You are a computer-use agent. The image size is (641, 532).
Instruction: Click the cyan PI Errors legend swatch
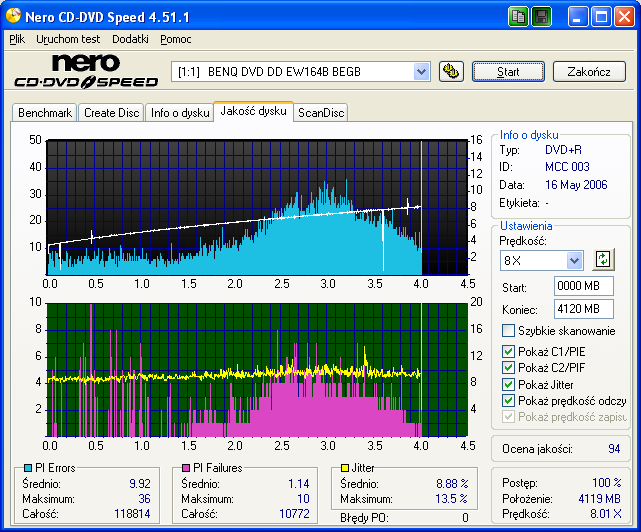(x=28, y=467)
